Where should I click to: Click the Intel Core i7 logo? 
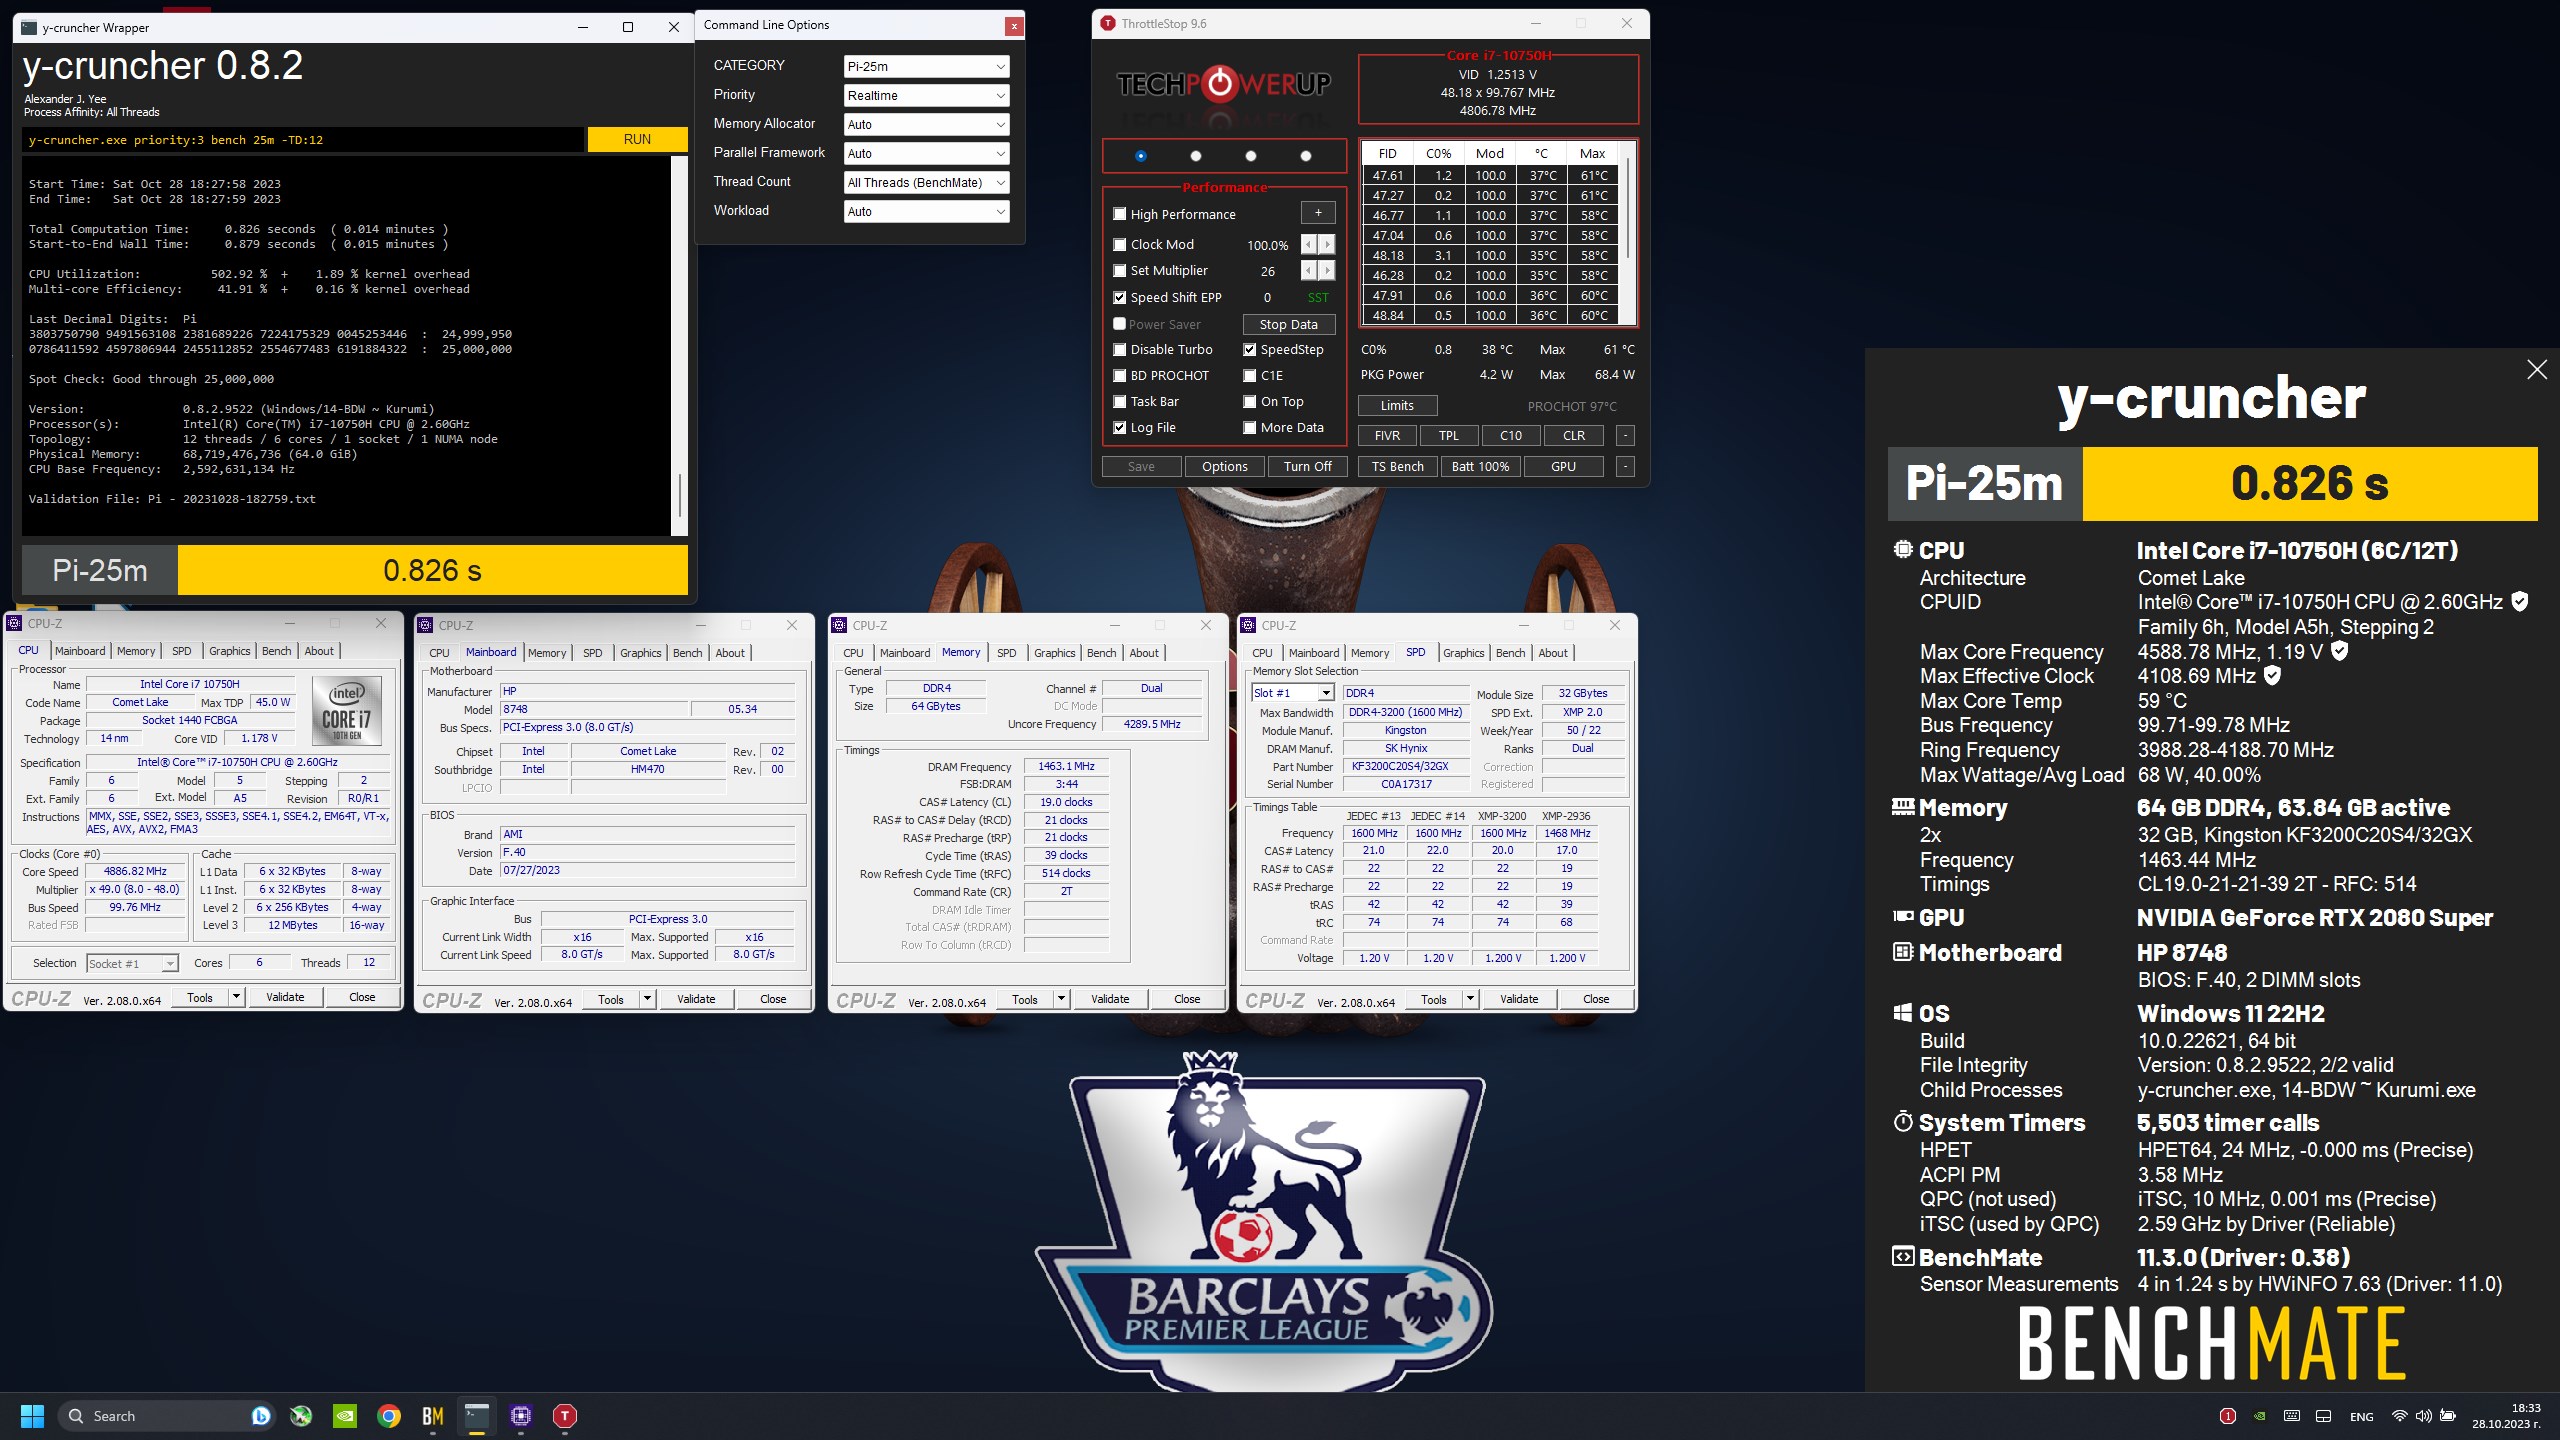347,711
